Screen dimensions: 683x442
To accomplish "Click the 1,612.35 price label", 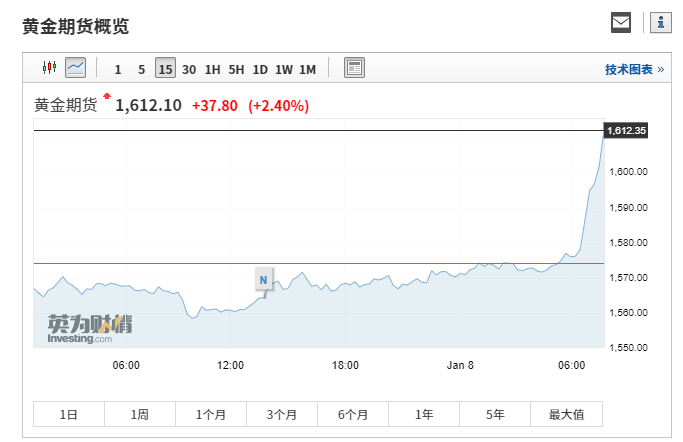I will (x=627, y=130).
